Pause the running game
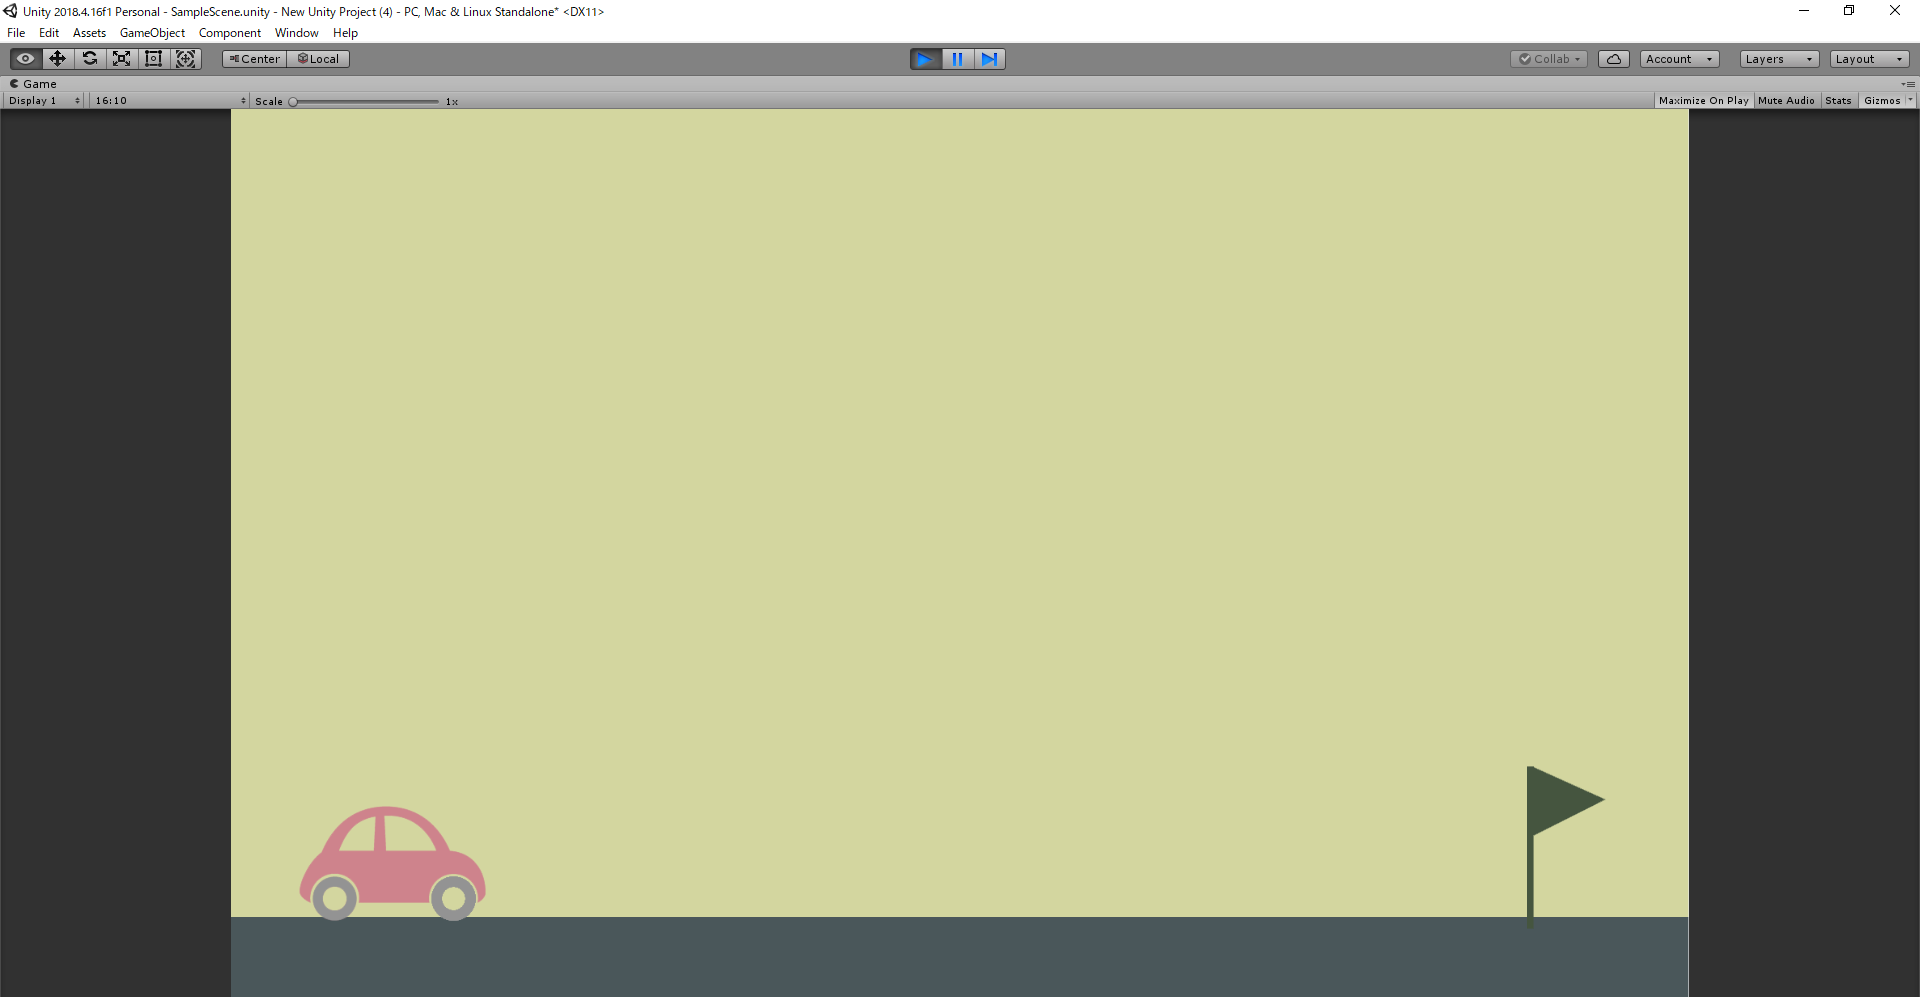The width and height of the screenshot is (1920, 997). [x=957, y=59]
